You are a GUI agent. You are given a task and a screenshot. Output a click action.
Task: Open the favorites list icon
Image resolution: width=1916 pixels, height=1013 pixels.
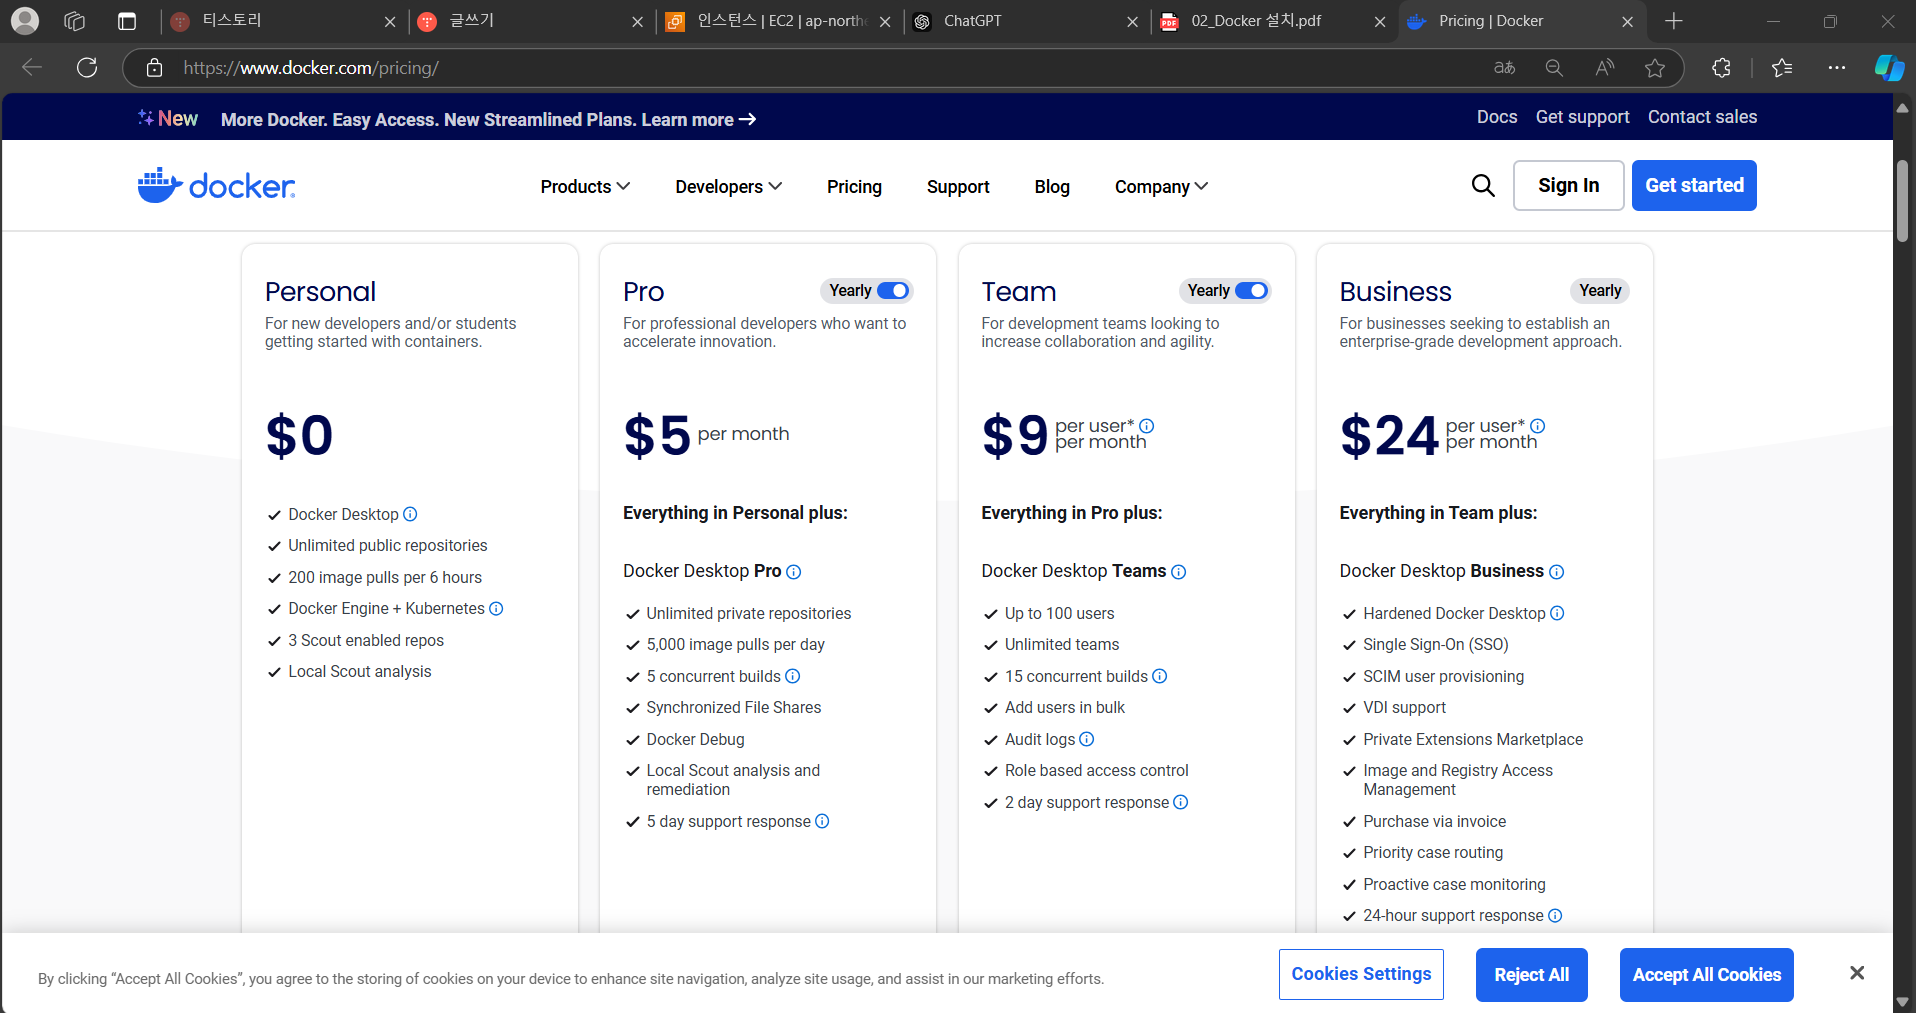1782,67
